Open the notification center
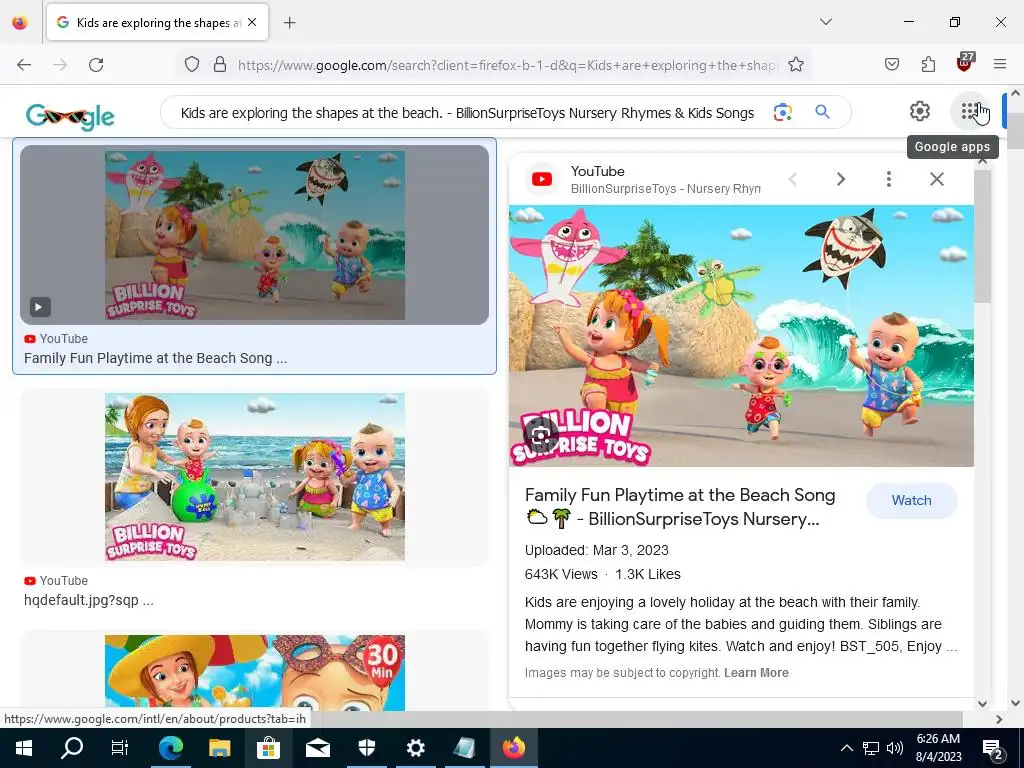Screen dimensions: 1024x768 point(993,749)
